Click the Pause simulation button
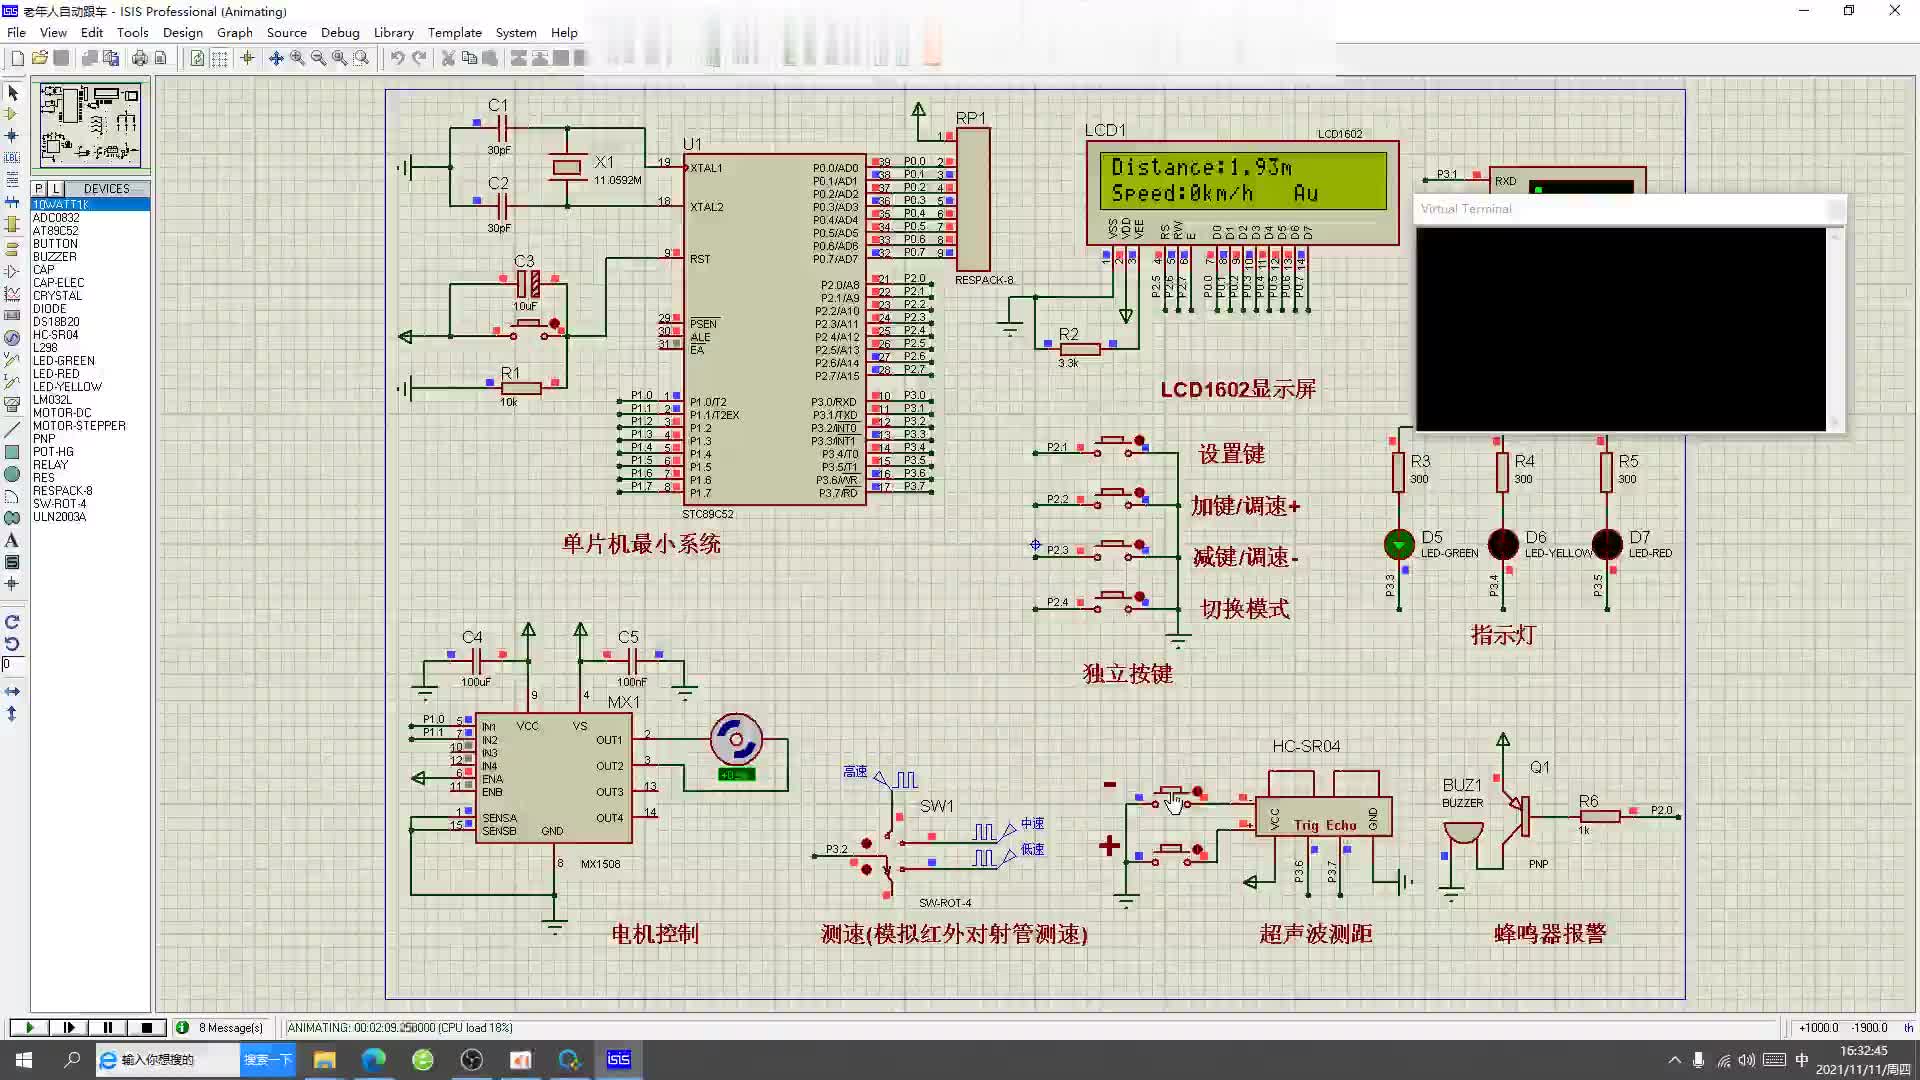This screenshot has width=1920, height=1080. [x=107, y=1027]
